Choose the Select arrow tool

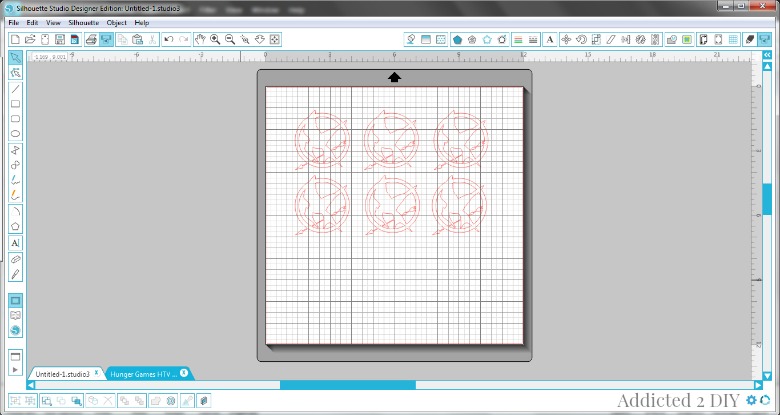(x=15, y=58)
